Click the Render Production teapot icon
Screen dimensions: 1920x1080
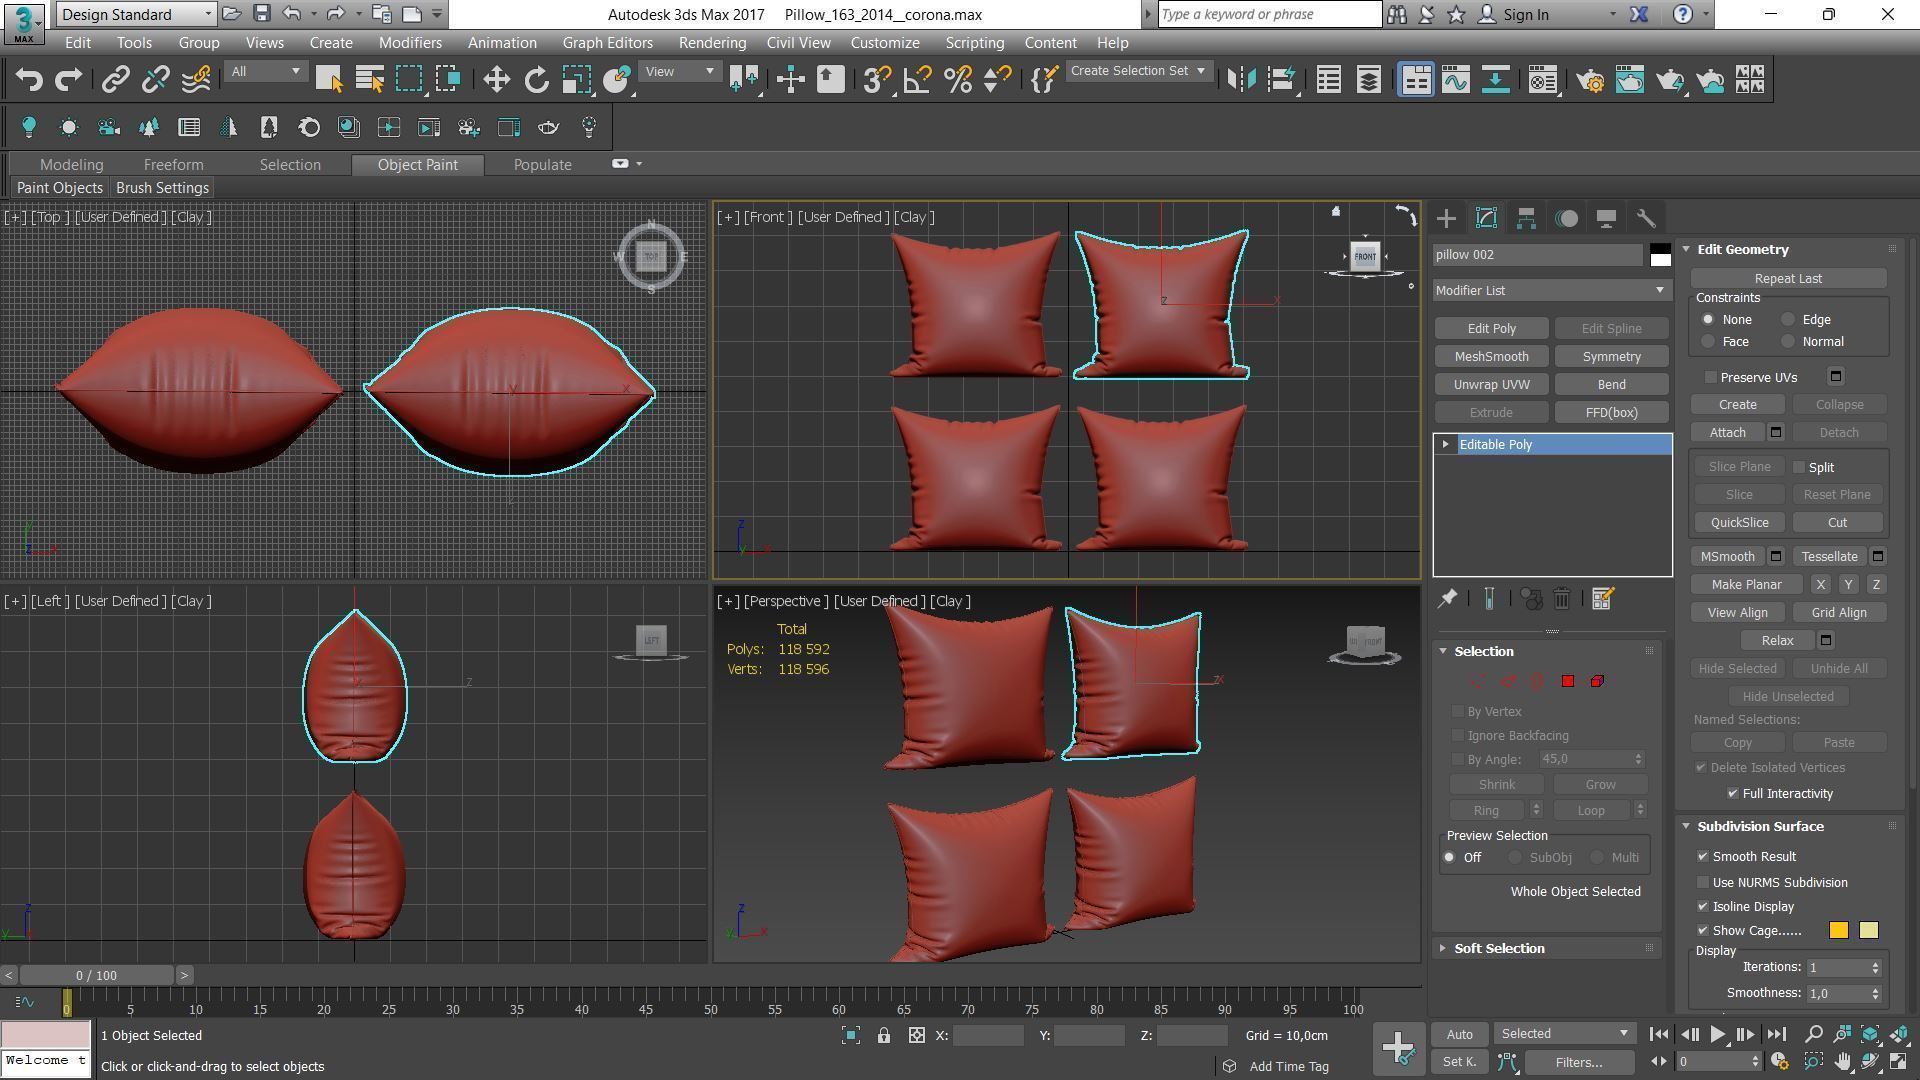tap(1670, 80)
